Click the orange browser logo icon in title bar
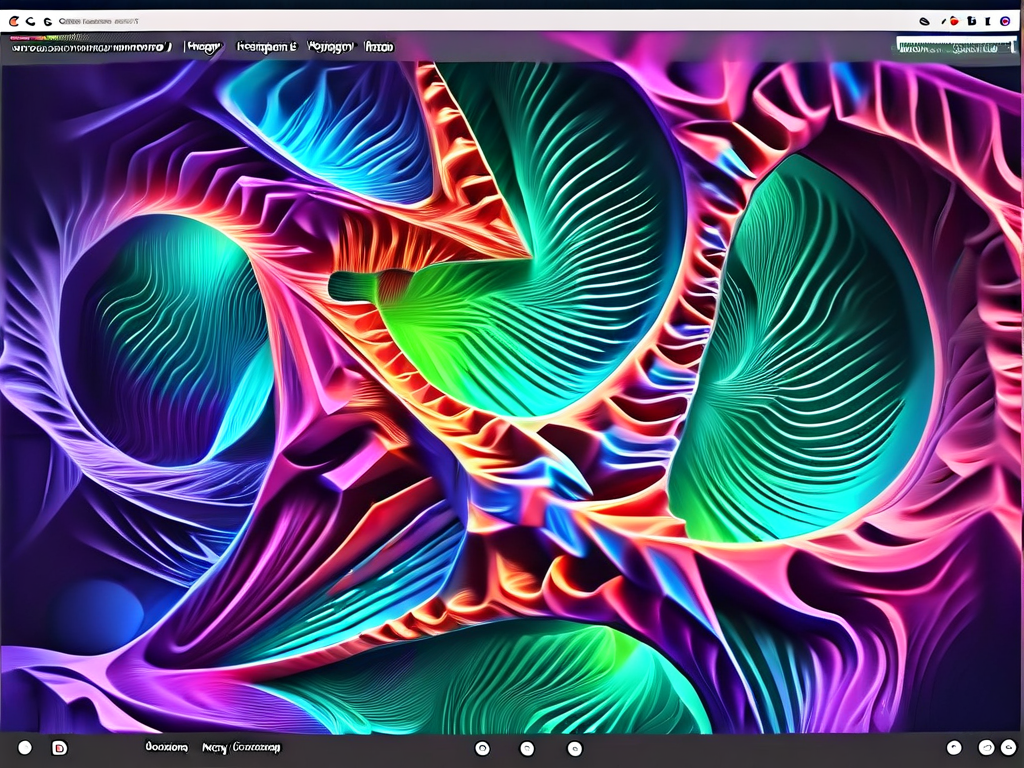This screenshot has height=768, width=1024. coord(13,20)
